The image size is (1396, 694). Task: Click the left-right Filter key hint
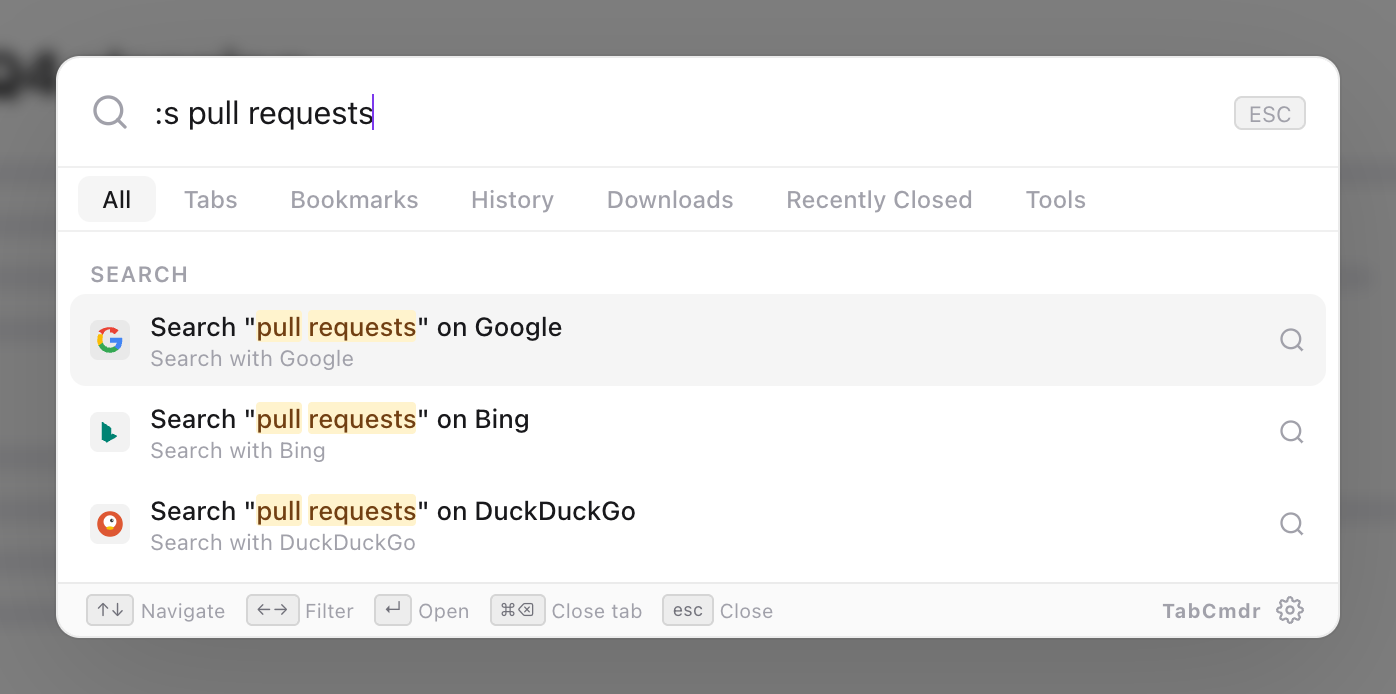[273, 610]
